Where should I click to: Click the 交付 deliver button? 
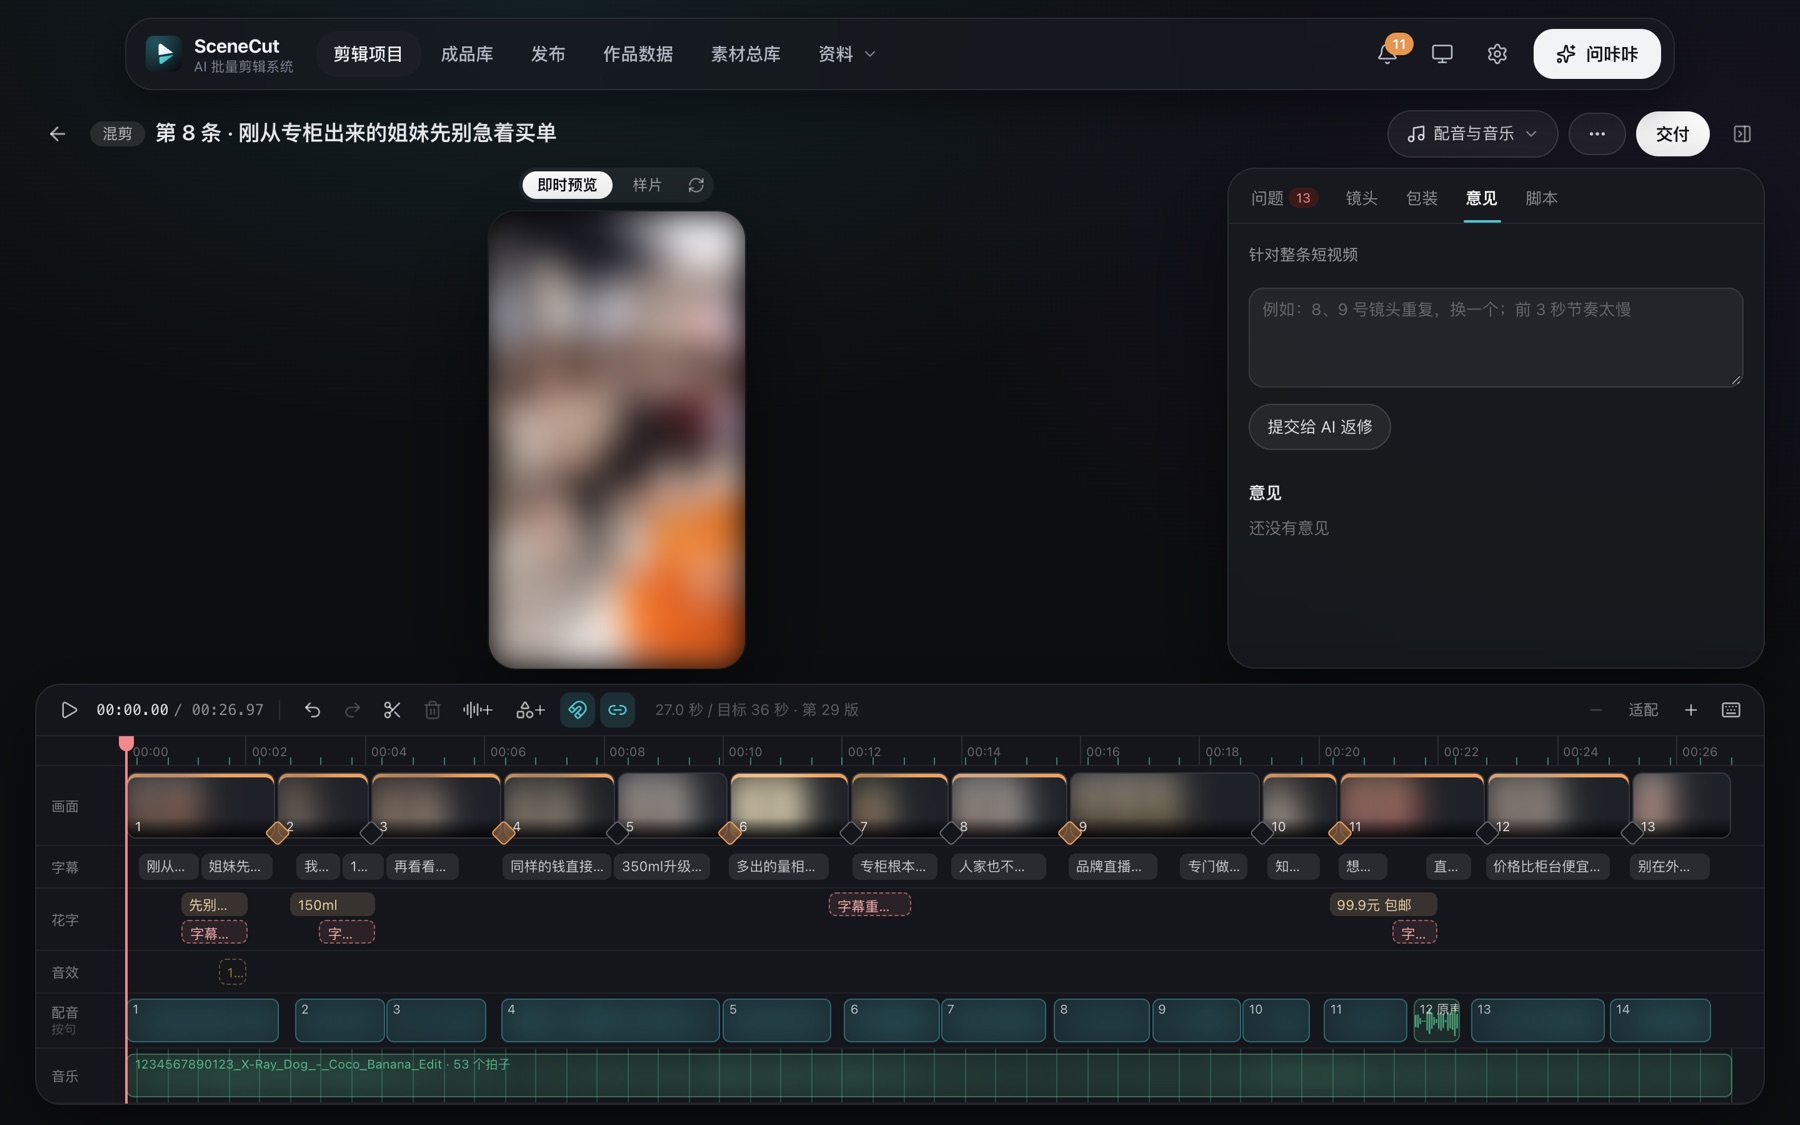[x=1672, y=134]
